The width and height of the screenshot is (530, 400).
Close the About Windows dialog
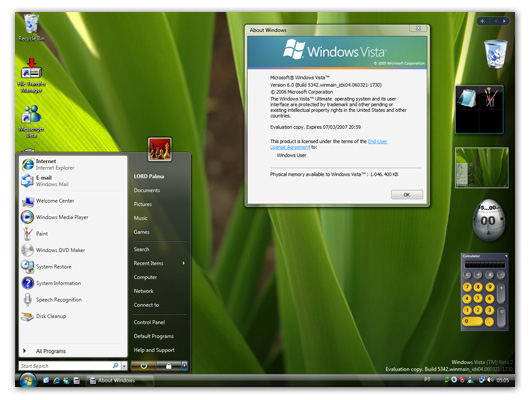[x=418, y=28]
